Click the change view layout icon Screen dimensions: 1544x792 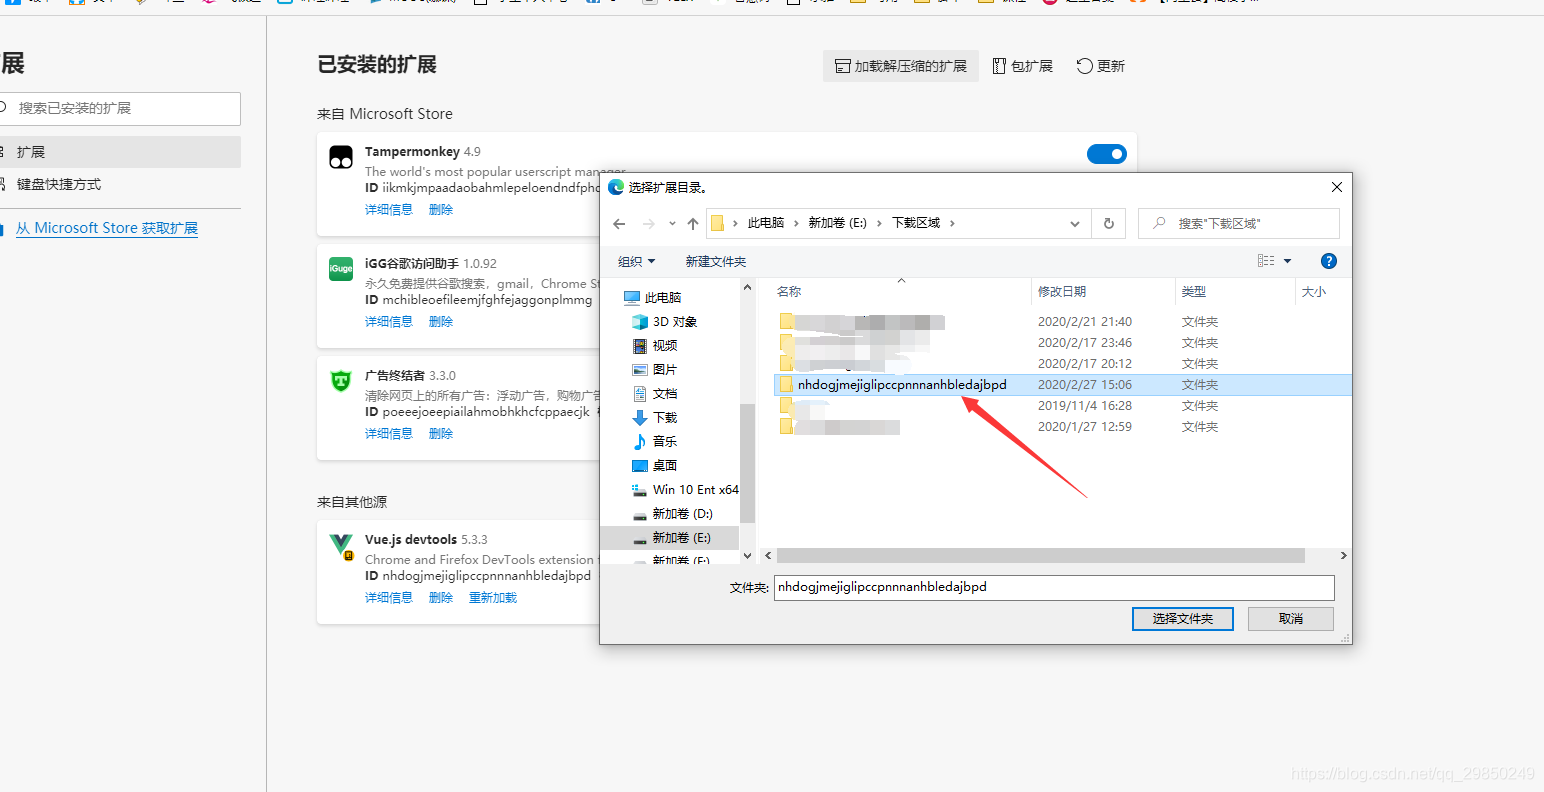coord(1266,261)
